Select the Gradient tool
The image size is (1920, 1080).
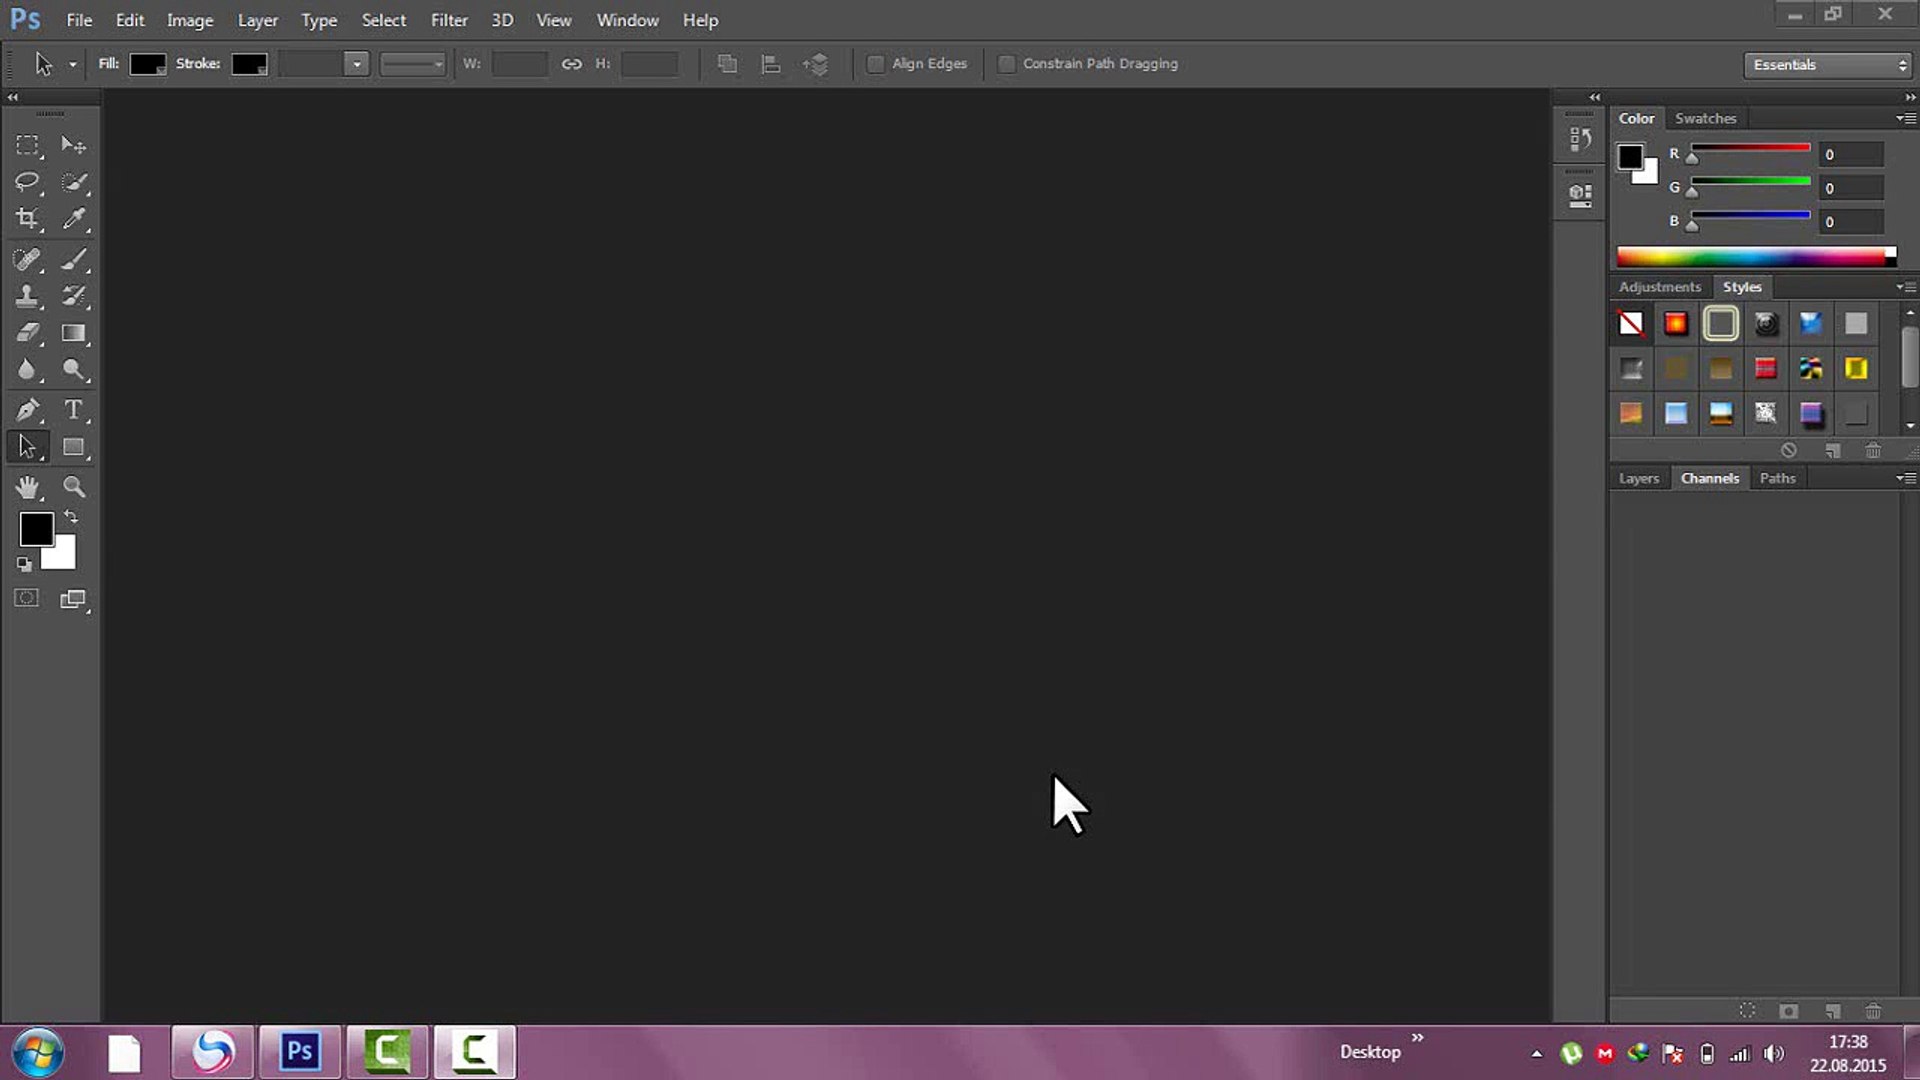click(73, 333)
